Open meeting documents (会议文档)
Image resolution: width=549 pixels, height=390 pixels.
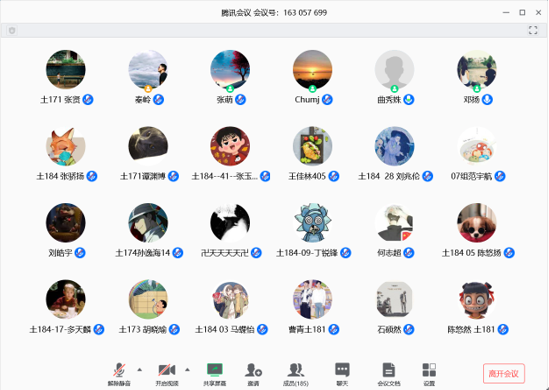click(389, 374)
